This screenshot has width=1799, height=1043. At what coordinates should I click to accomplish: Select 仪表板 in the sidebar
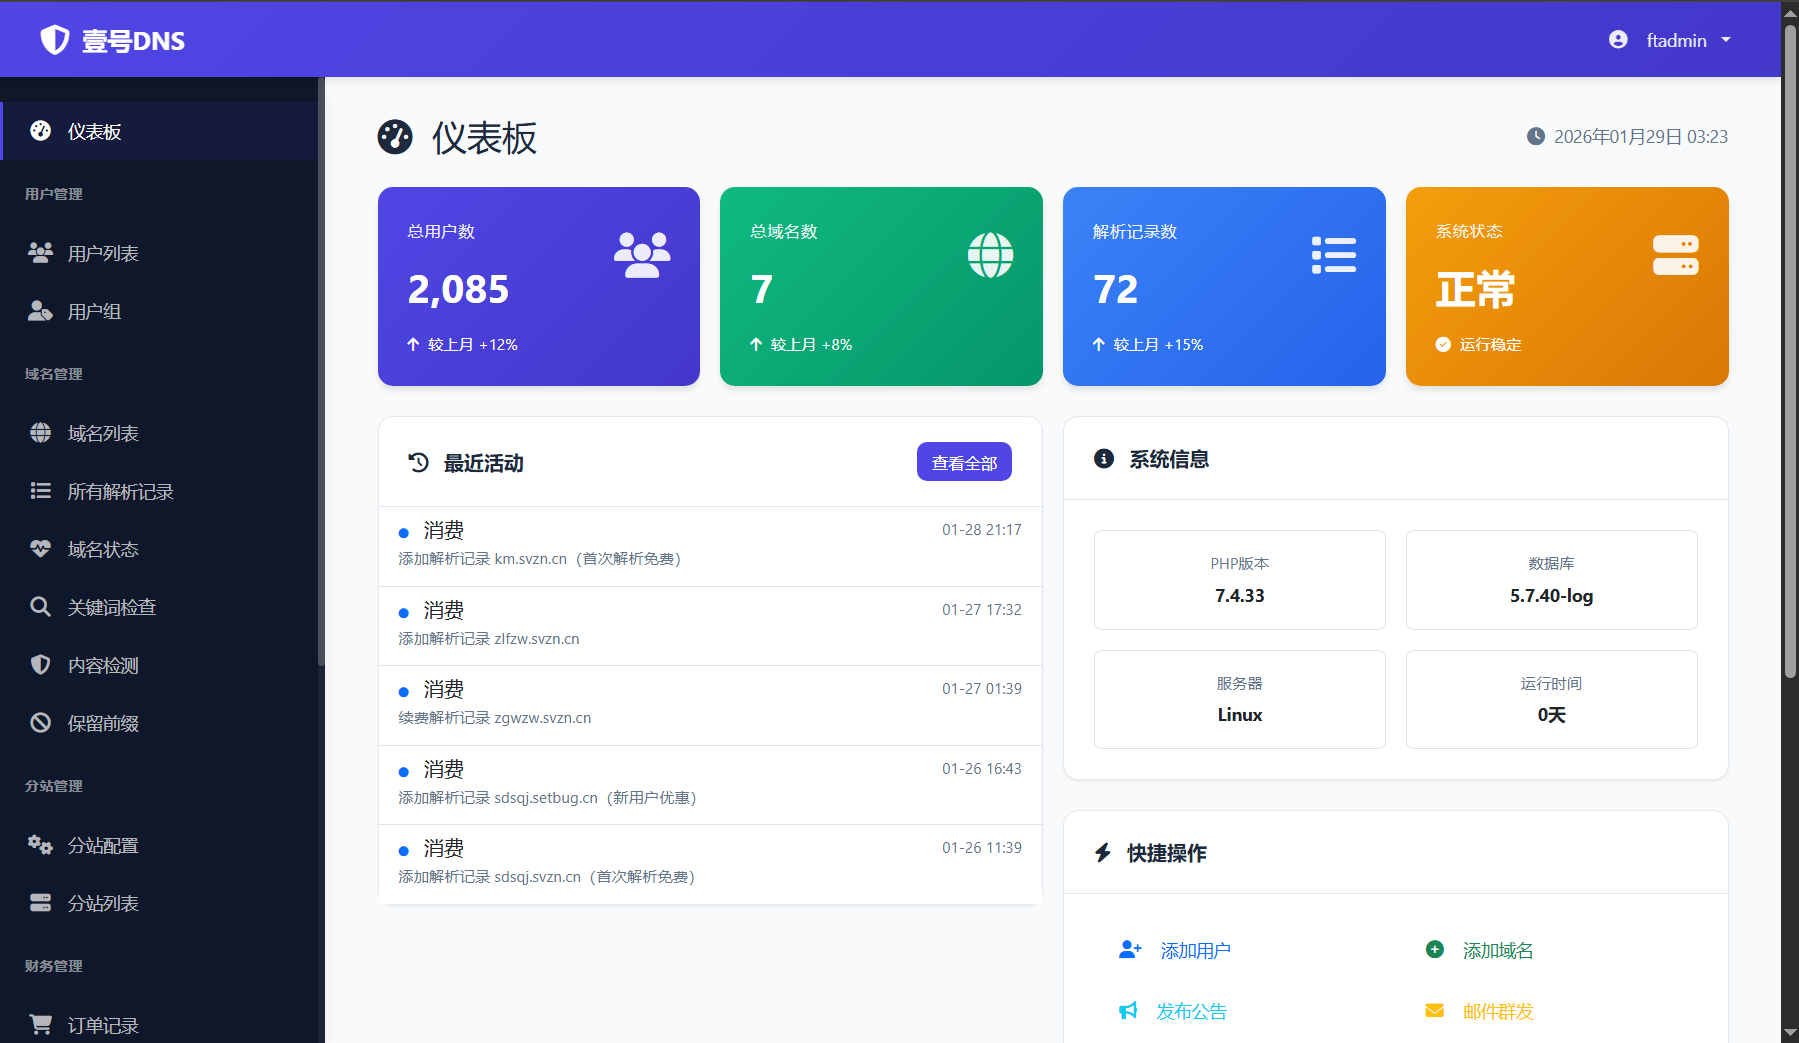[94, 131]
